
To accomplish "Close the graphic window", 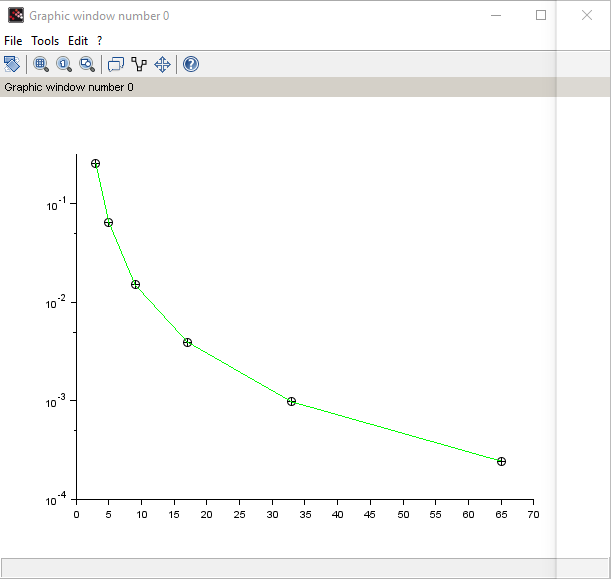I will click(x=587, y=16).
